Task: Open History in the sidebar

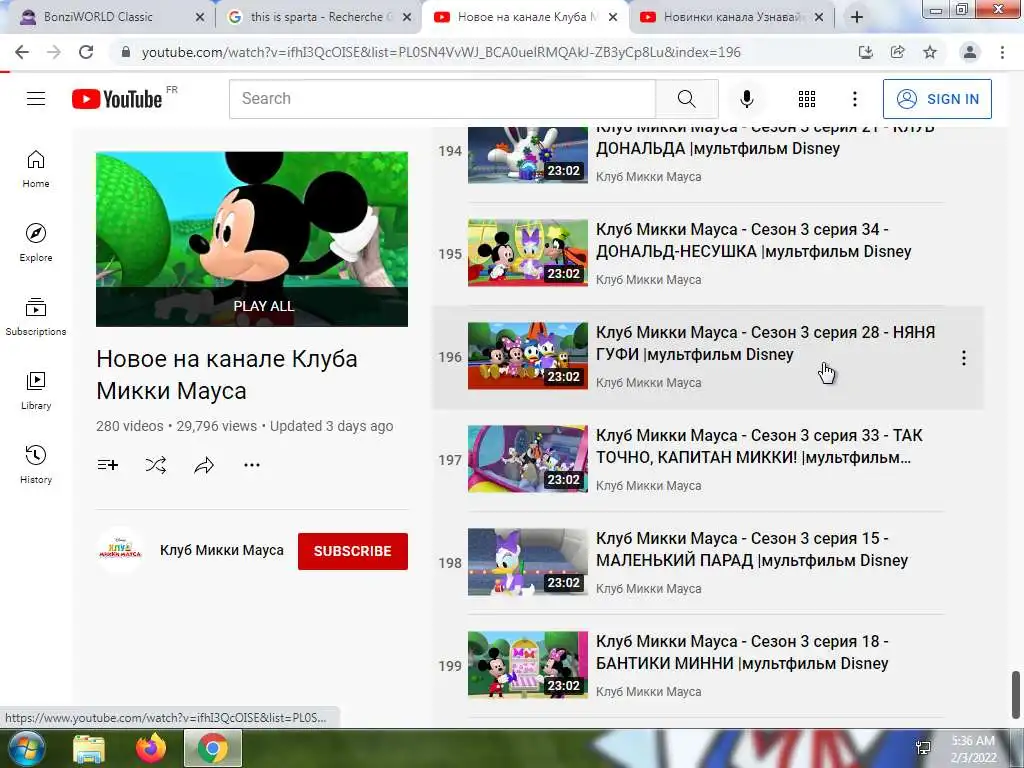Action: 36,464
